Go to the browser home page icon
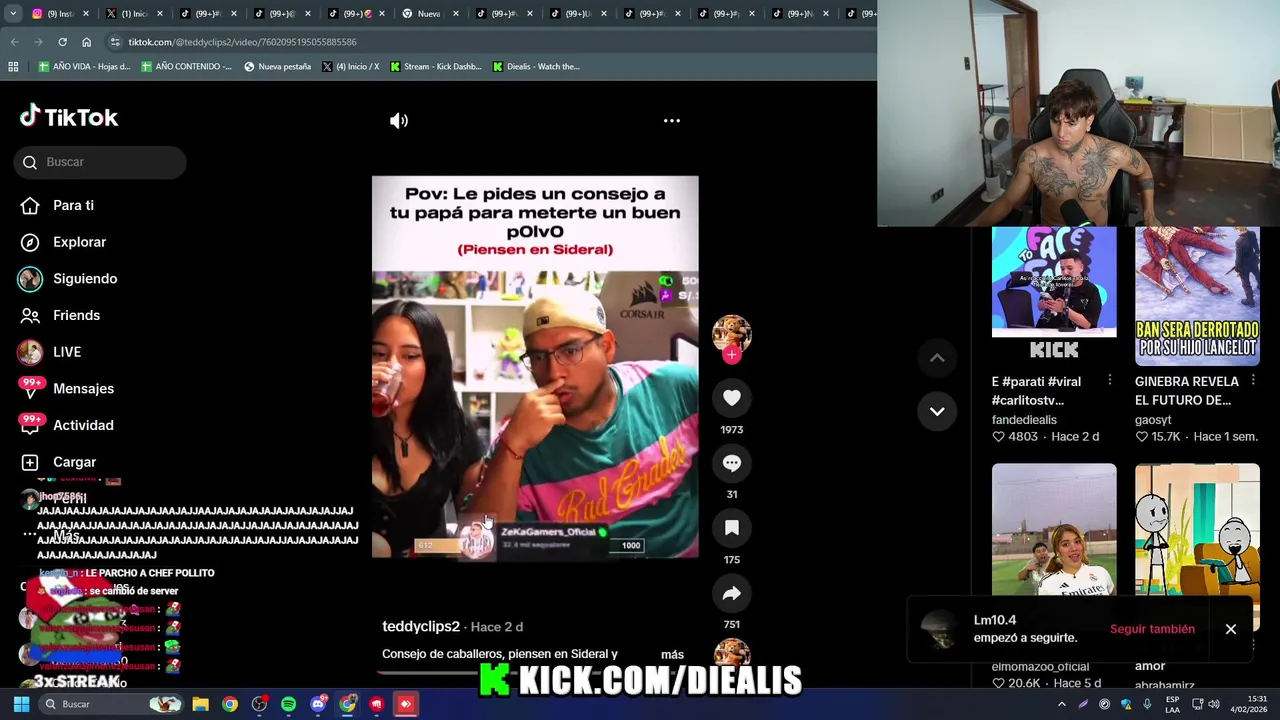1280x720 pixels. pos(86,42)
